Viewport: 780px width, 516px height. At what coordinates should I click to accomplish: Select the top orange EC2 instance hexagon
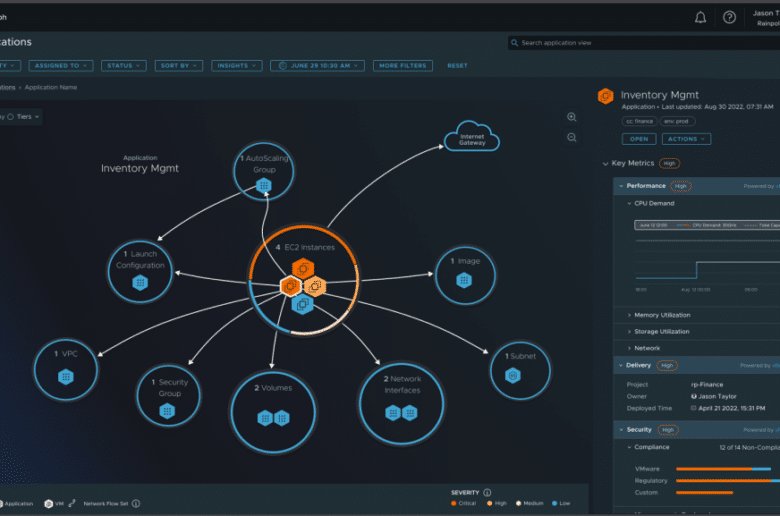[302, 269]
